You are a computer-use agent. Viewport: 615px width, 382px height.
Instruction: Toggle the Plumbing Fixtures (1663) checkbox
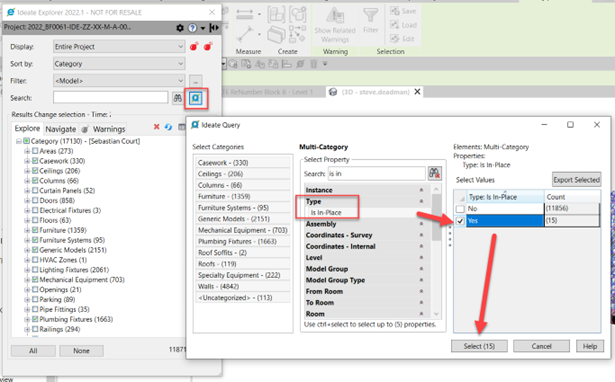click(x=35, y=319)
